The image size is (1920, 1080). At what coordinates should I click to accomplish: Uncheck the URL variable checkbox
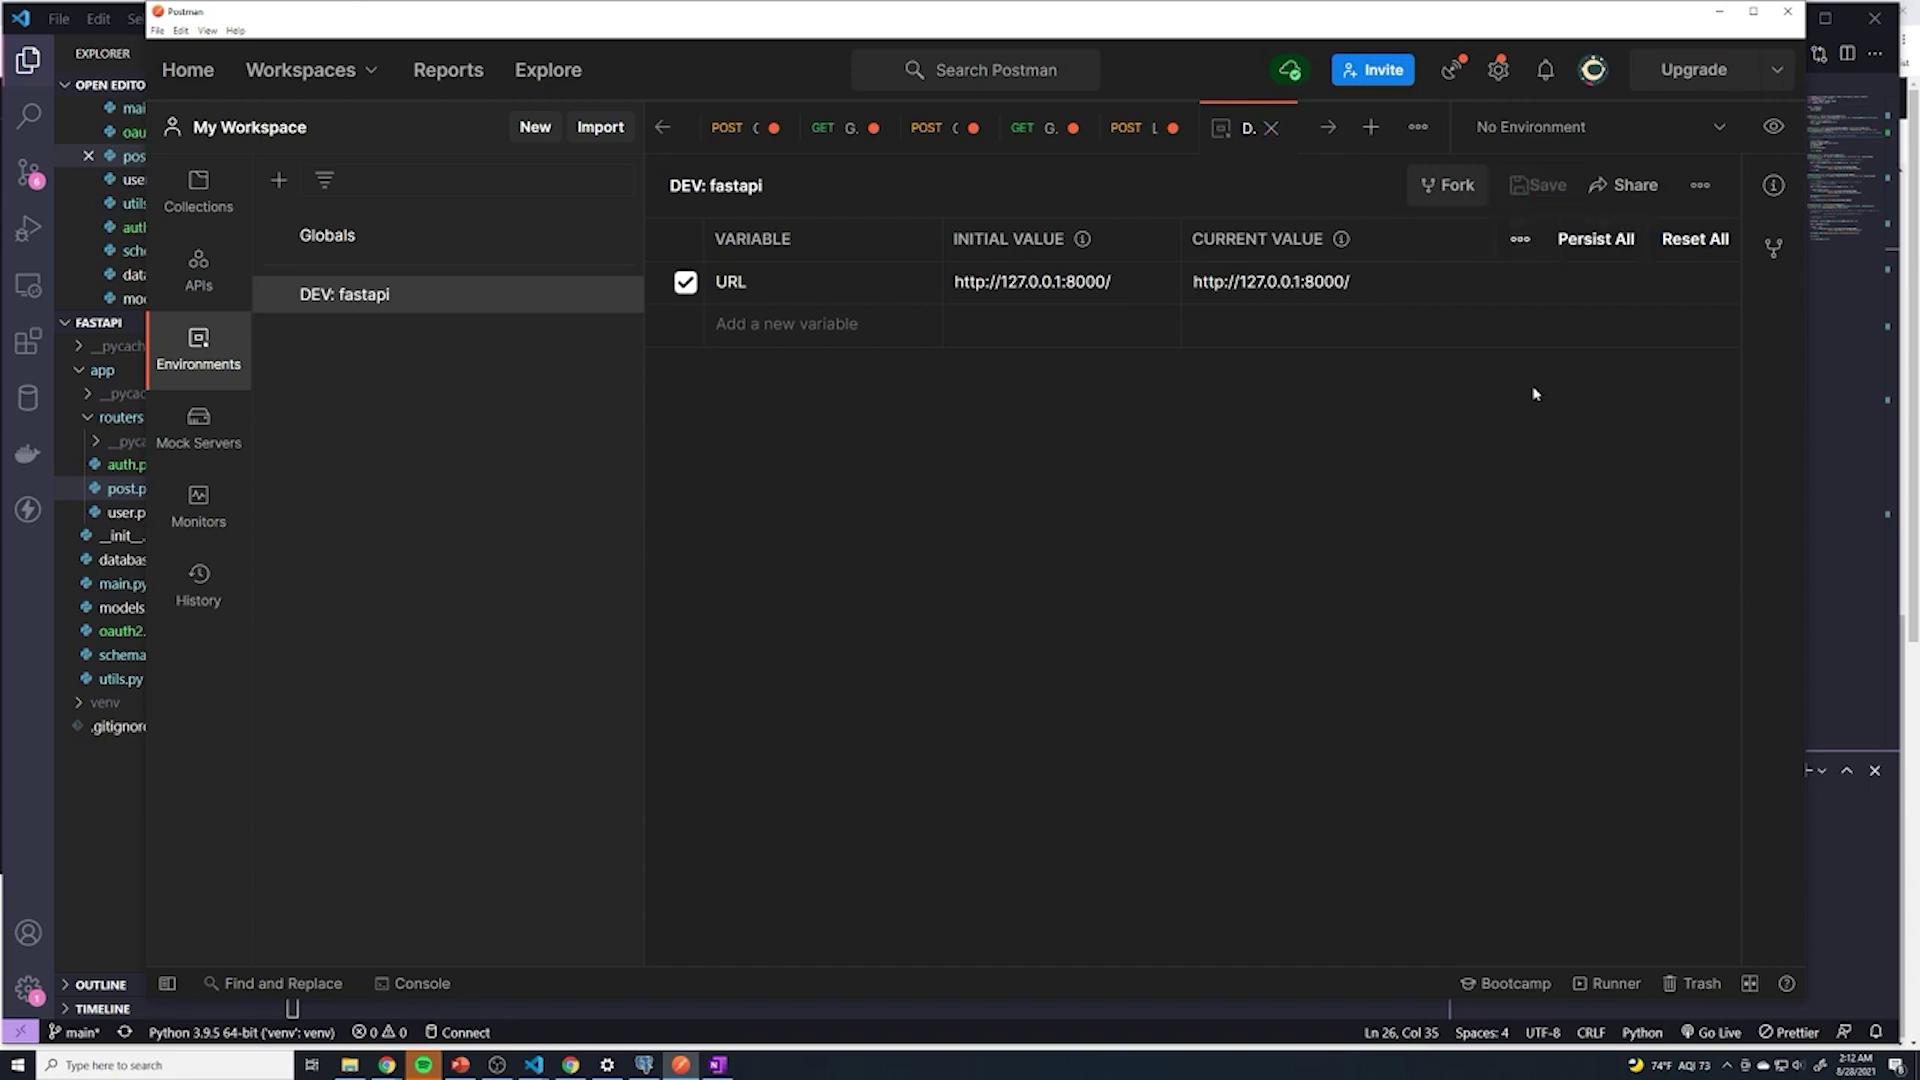coord(685,282)
